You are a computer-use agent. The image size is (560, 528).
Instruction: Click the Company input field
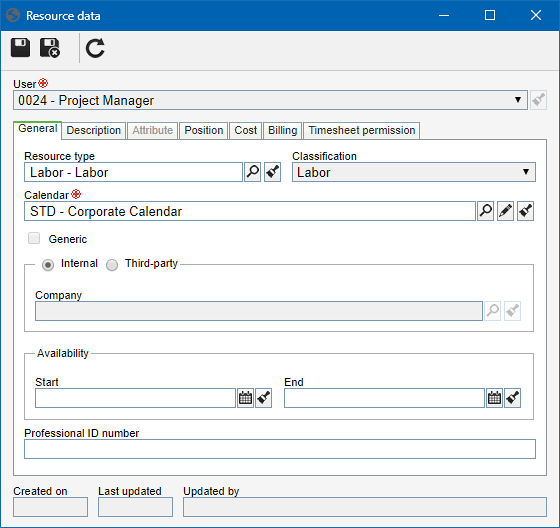pos(259,311)
